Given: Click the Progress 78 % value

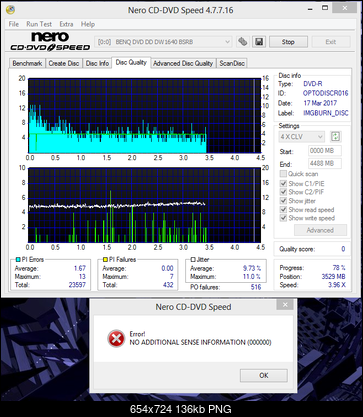Looking at the screenshot, I should [x=339, y=268].
